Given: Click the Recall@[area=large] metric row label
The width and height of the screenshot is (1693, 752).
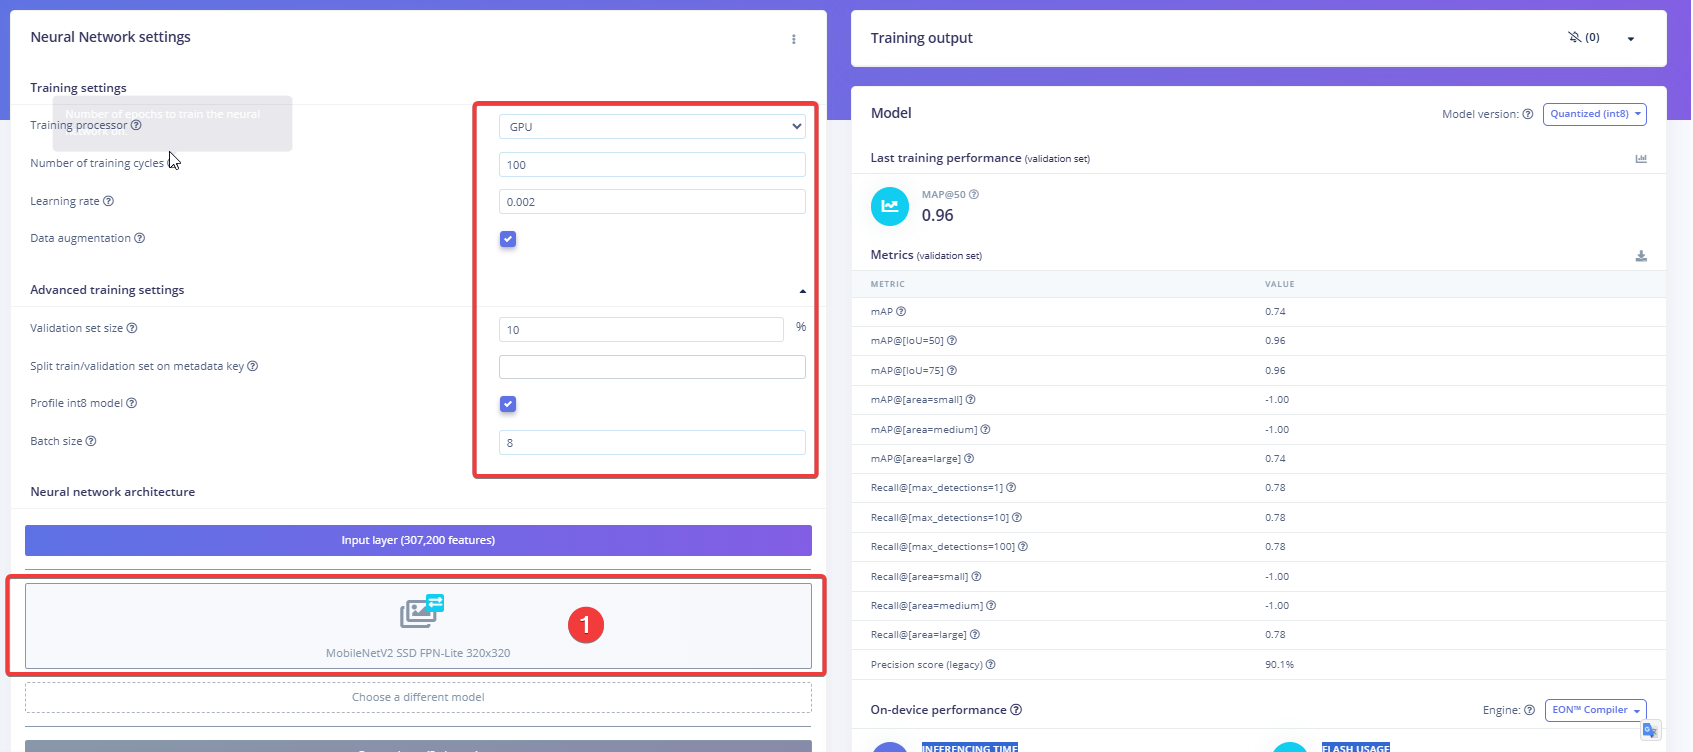Looking at the screenshot, I should (918, 635).
